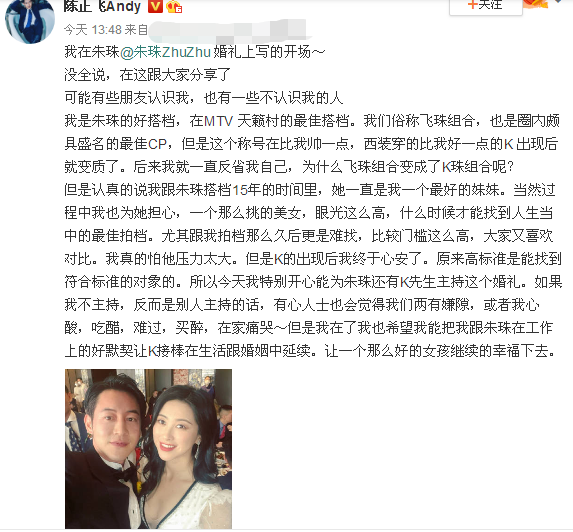The height and width of the screenshot is (532, 573).
Task: Click the orange plus icon on 关注
Action: (473, 4)
